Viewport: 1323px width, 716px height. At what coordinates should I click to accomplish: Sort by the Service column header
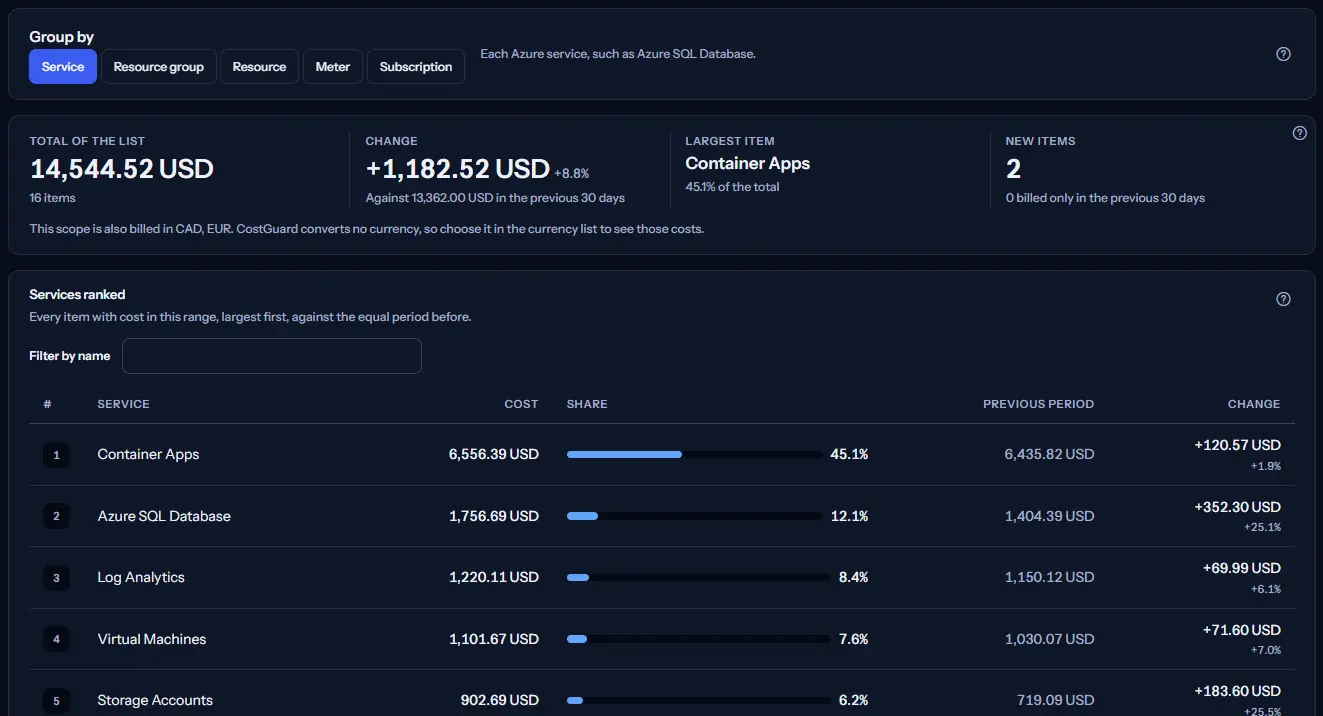[123, 404]
